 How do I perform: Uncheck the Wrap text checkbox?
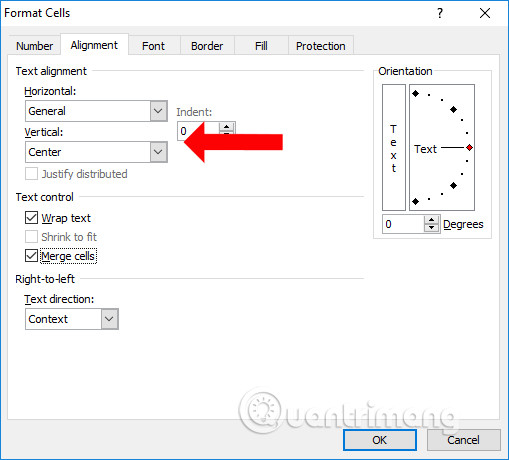31,218
